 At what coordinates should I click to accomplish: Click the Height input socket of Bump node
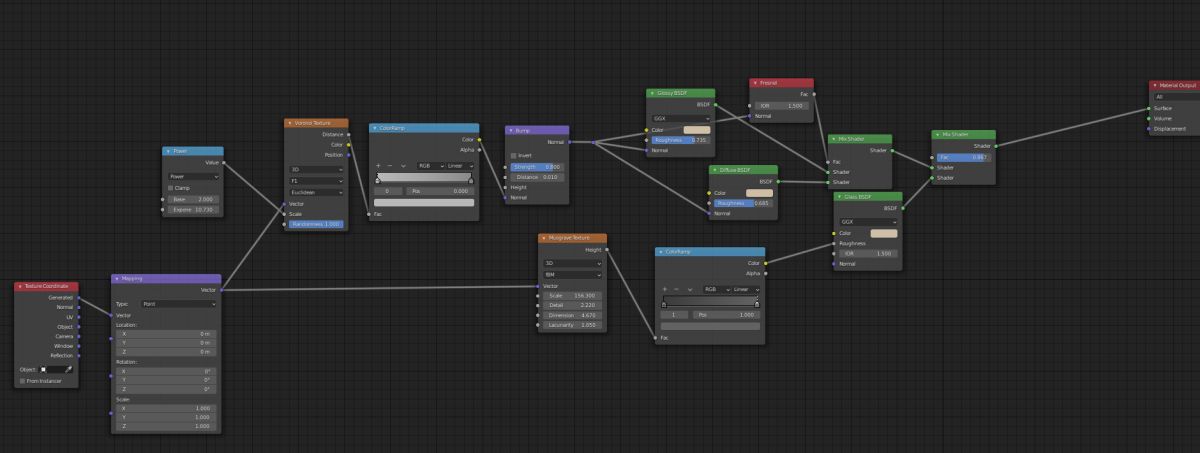(x=505, y=187)
